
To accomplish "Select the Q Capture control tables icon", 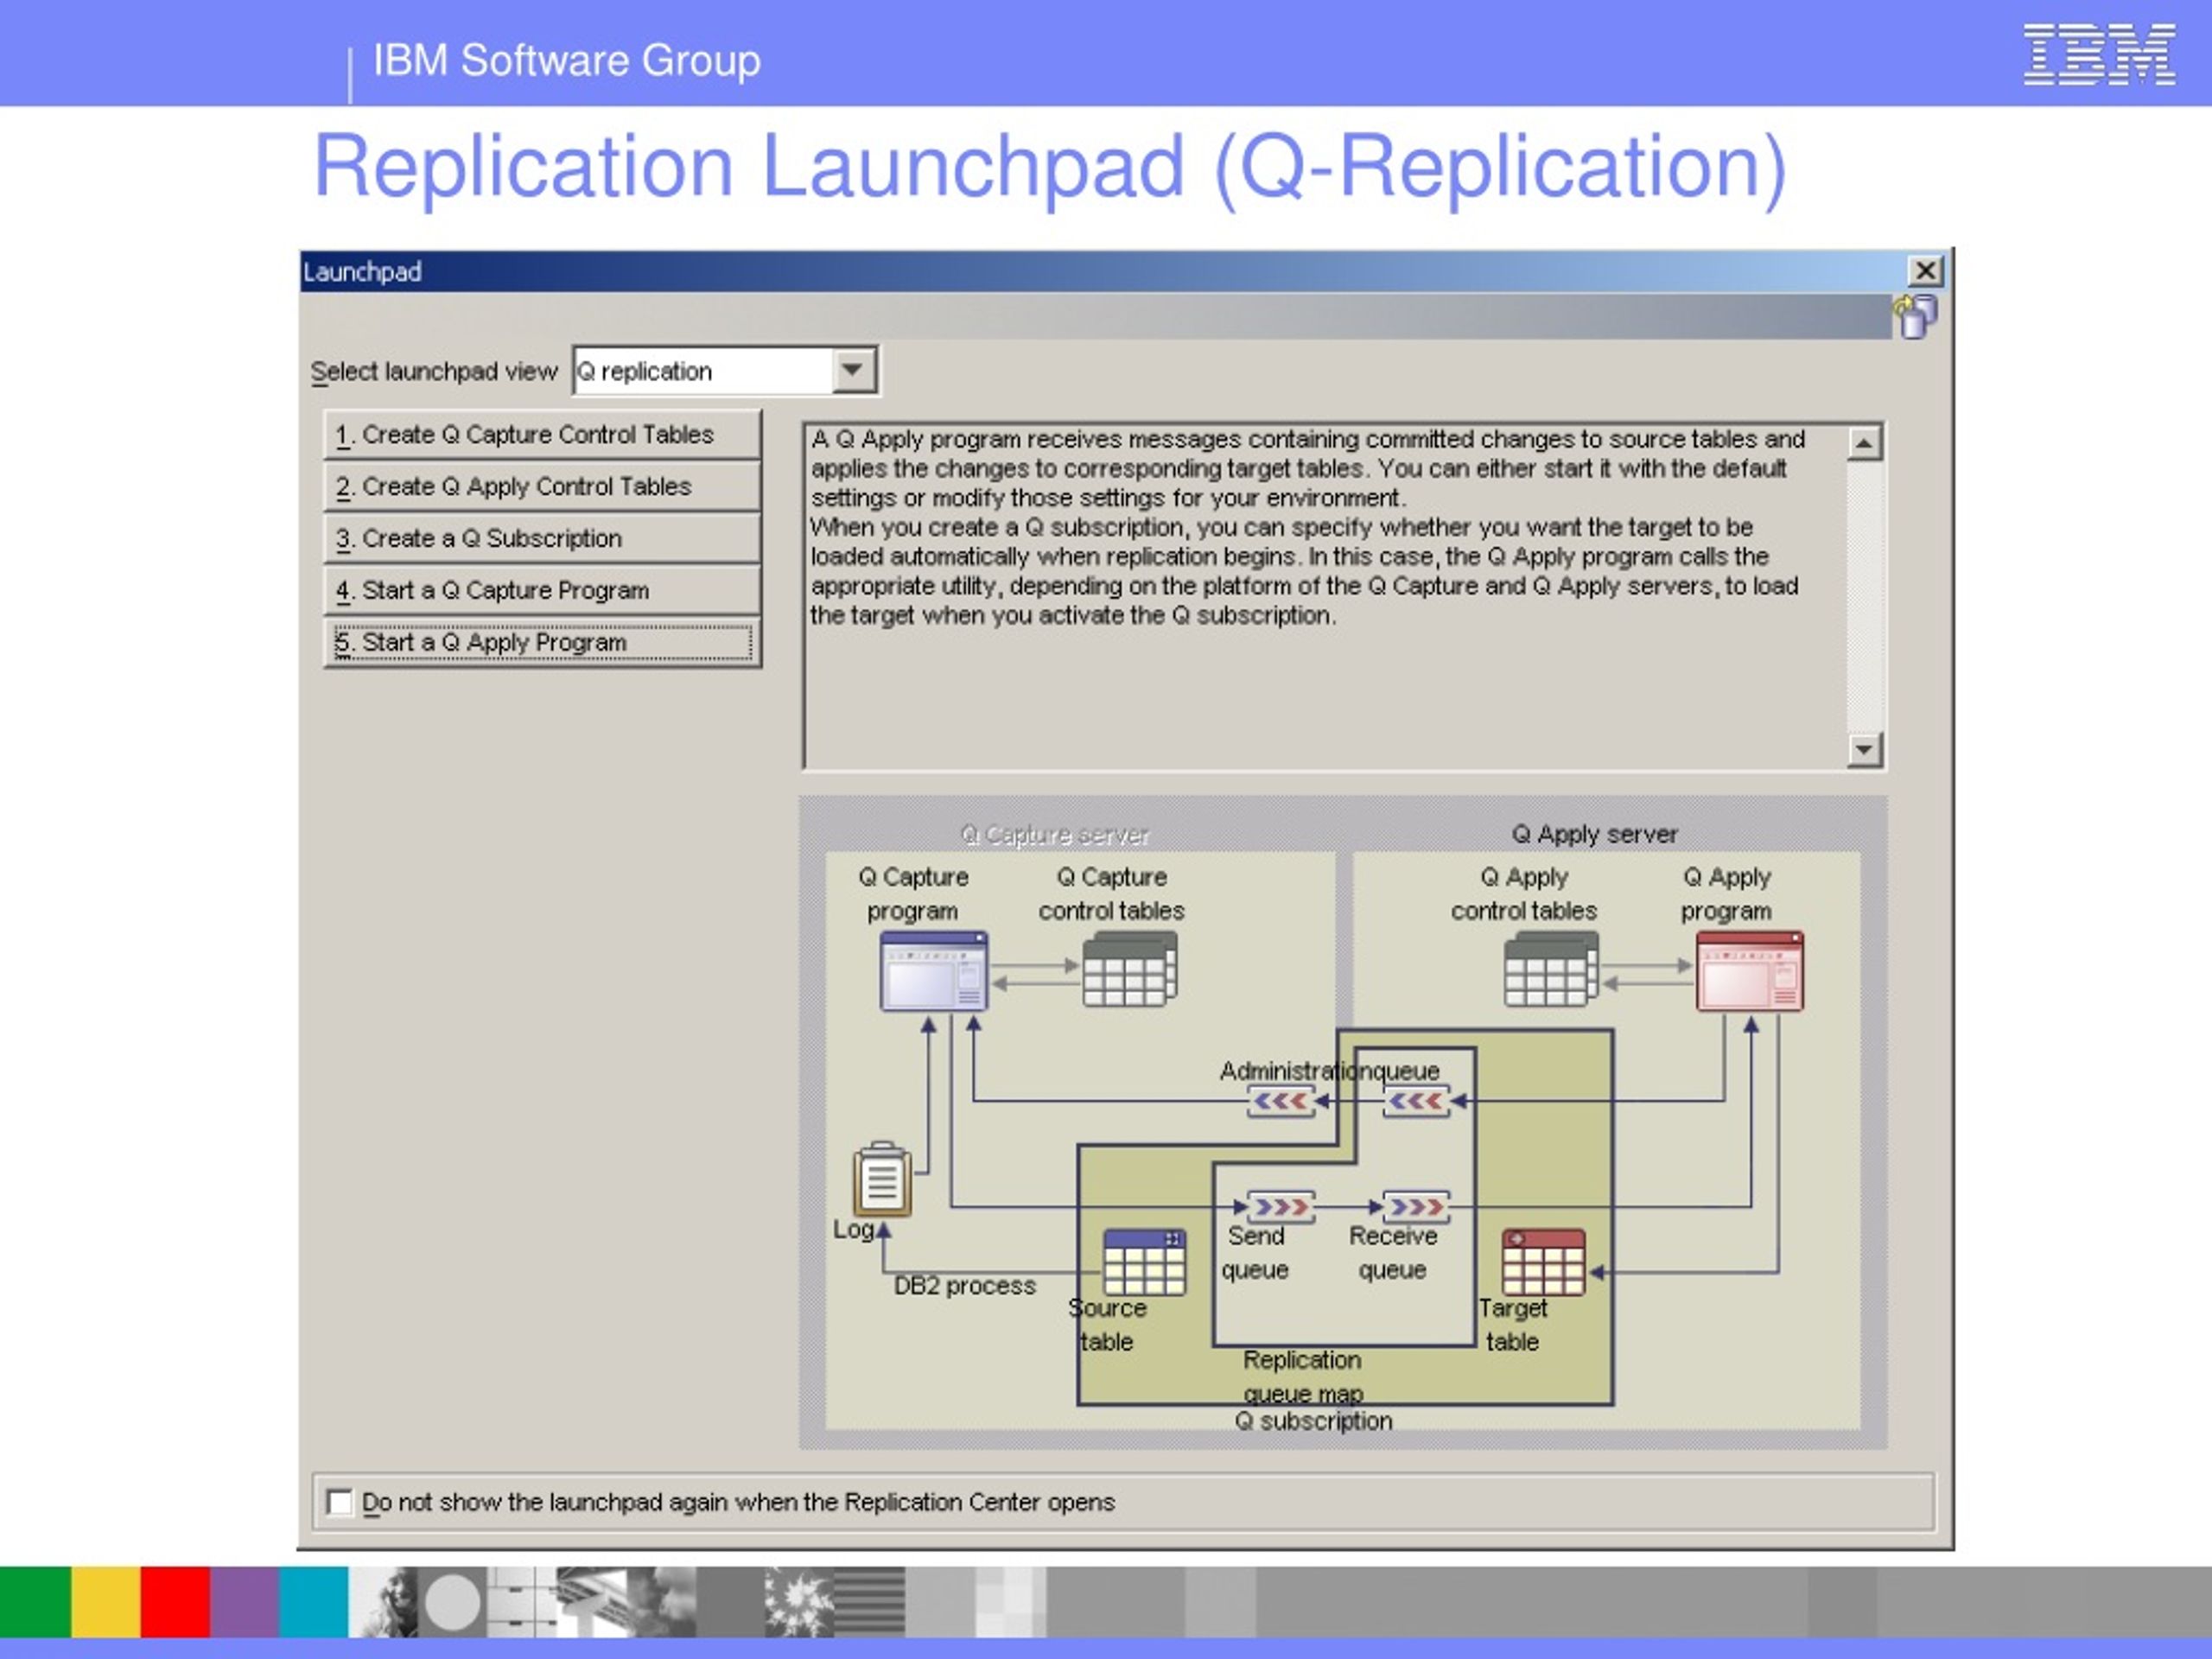I will pyautogui.click(x=1128, y=970).
